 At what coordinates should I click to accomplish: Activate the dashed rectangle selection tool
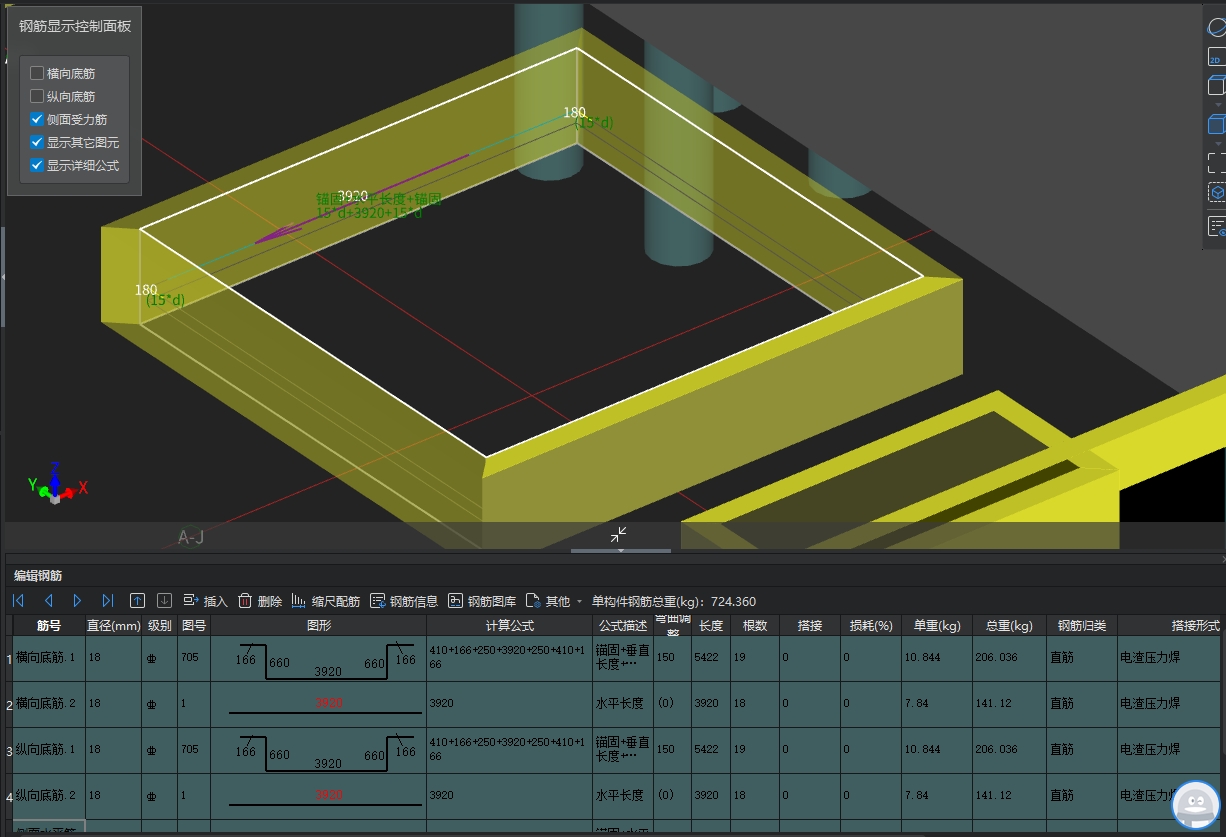coord(1216,163)
